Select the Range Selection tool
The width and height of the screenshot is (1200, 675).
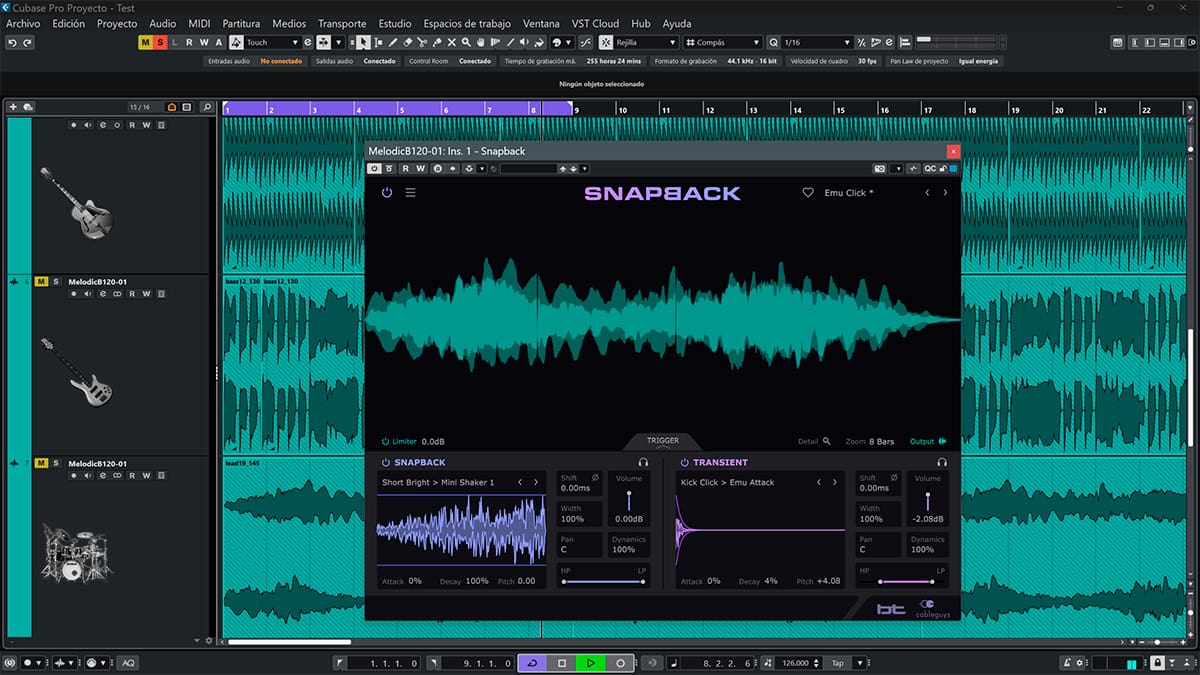point(378,43)
